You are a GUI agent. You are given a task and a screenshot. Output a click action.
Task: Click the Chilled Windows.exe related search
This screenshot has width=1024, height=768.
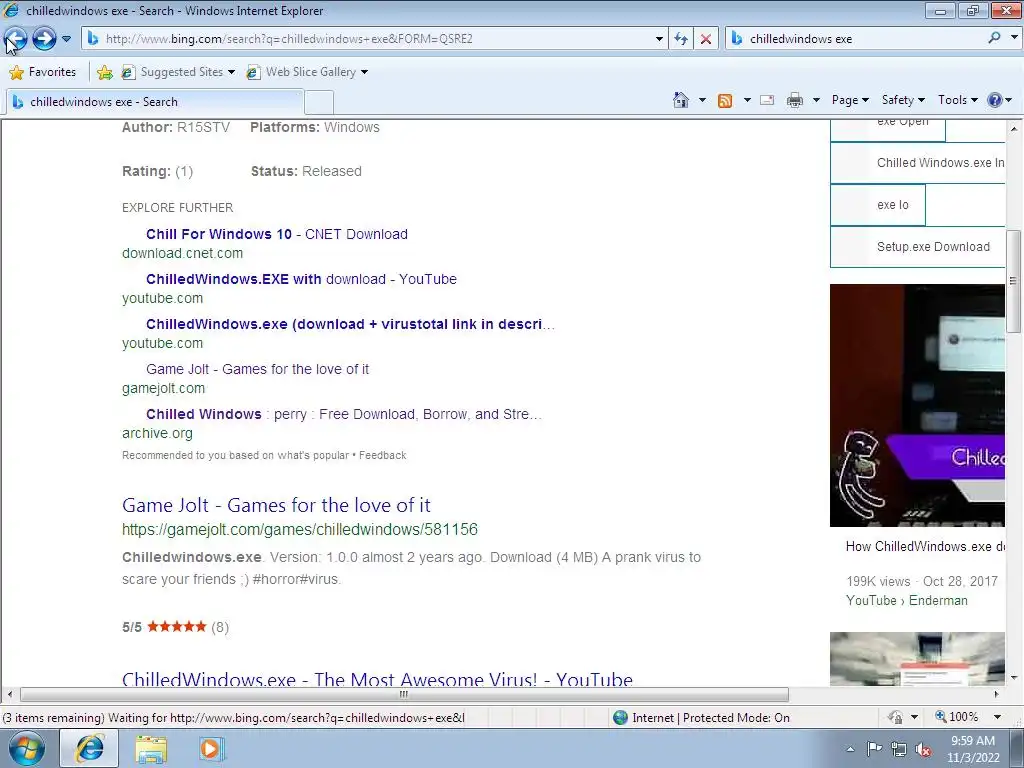[x=918, y=163]
